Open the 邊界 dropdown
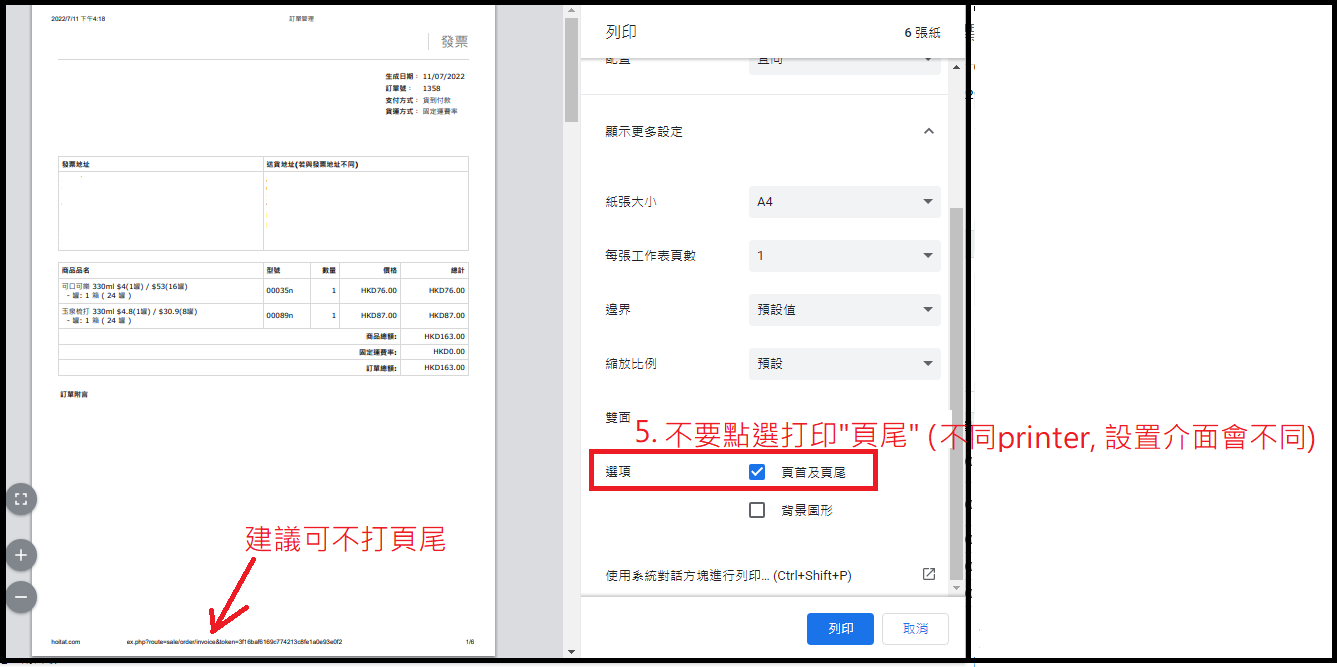The image size is (1337, 667). click(x=844, y=310)
